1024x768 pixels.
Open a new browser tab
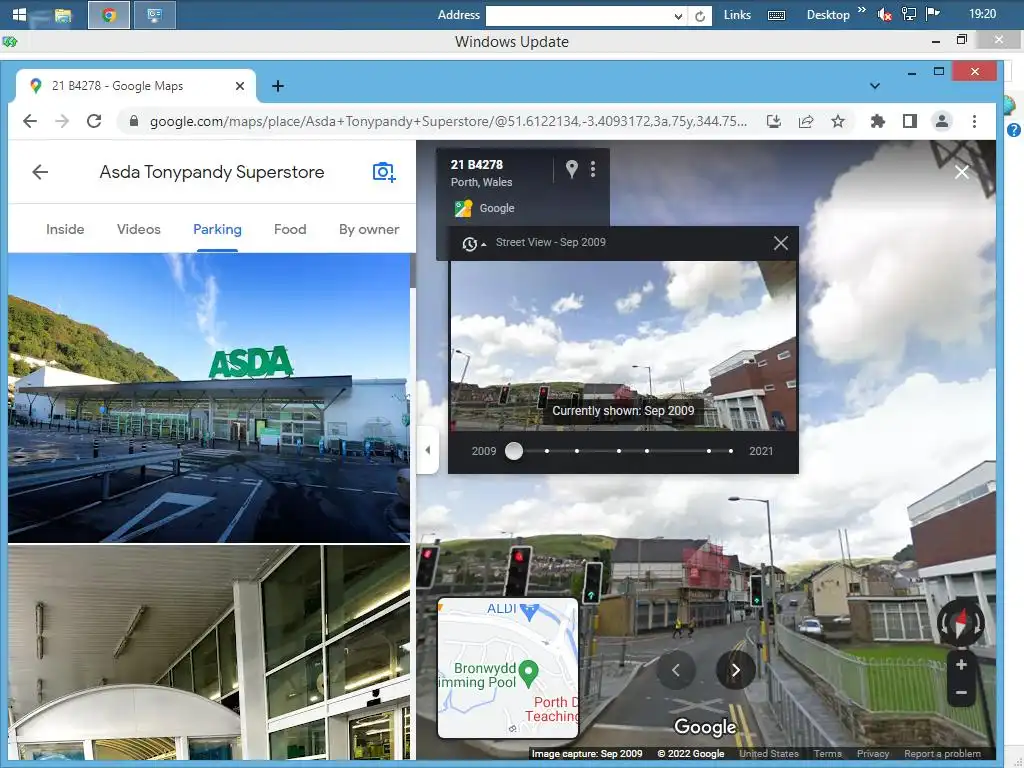click(278, 86)
